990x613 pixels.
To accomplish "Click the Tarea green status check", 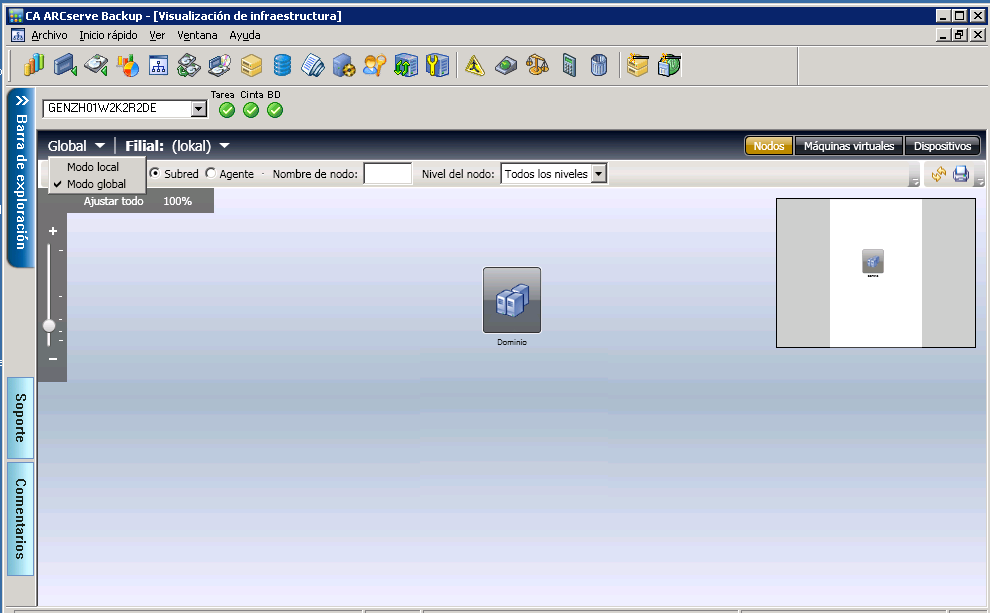I will (x=227, y=110).
